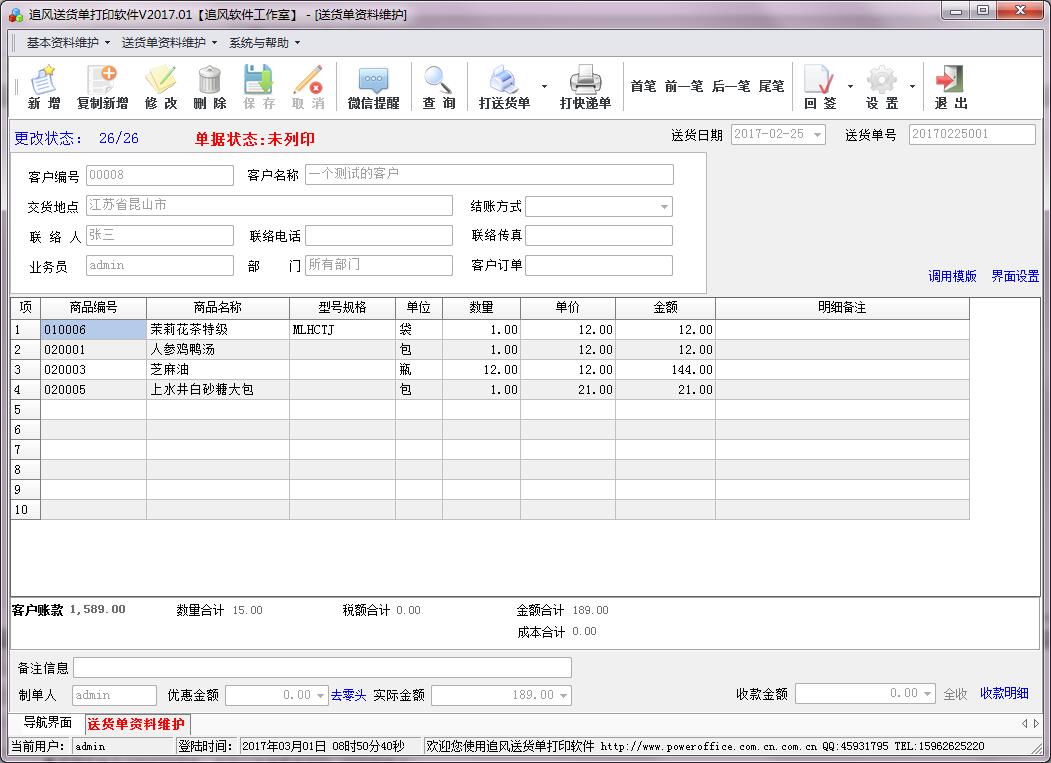
Task: Open the 结账方式 combo box
Action: pyautogui.click(x=664, y=207)
